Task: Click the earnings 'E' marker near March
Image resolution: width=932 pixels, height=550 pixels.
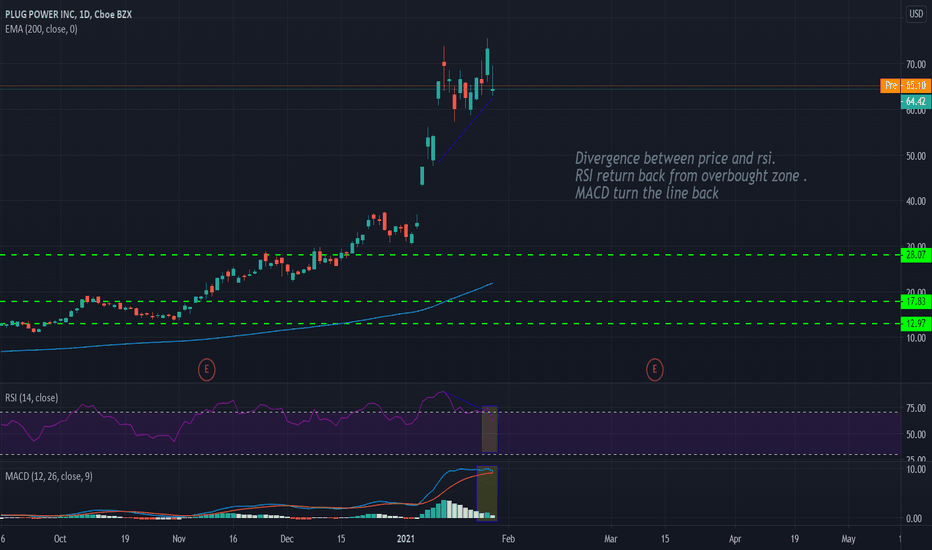Action: click(654, 369)
